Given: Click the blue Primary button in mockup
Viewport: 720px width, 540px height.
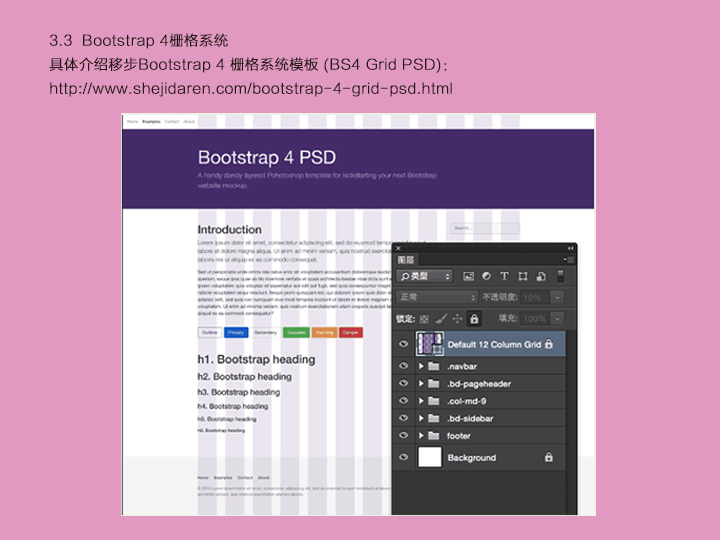Looking at the screenshot, I should pyautogui.click(x=236, y=332).
